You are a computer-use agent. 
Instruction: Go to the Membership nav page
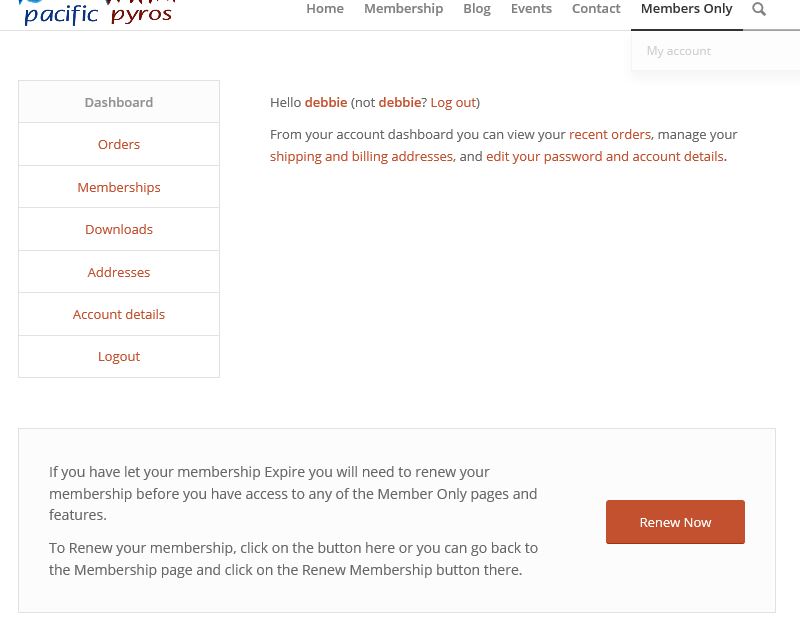pyautogui.click(x=403, y=9)
